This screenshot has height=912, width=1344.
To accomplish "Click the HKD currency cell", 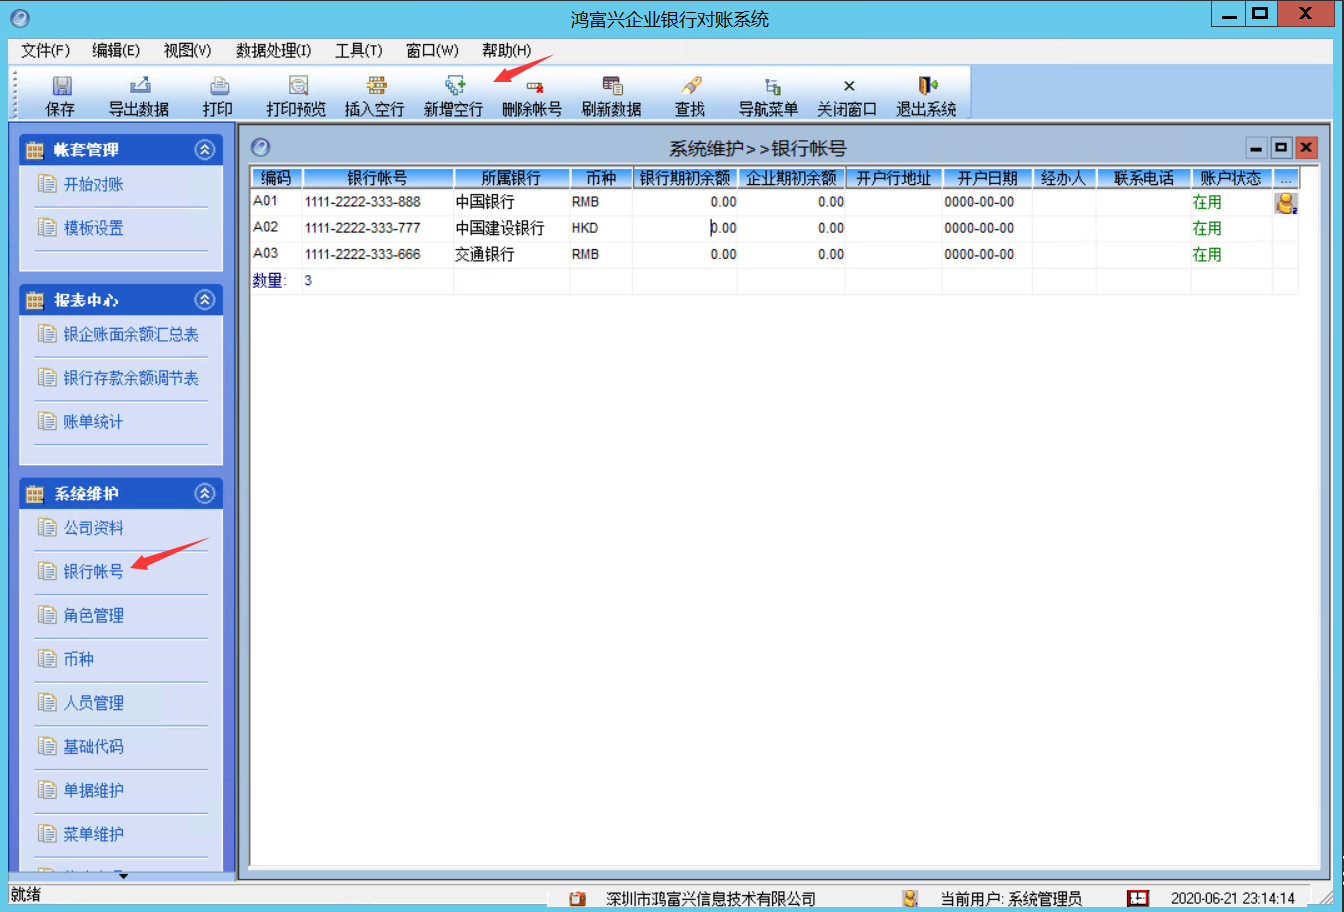I will coord(601,228).
